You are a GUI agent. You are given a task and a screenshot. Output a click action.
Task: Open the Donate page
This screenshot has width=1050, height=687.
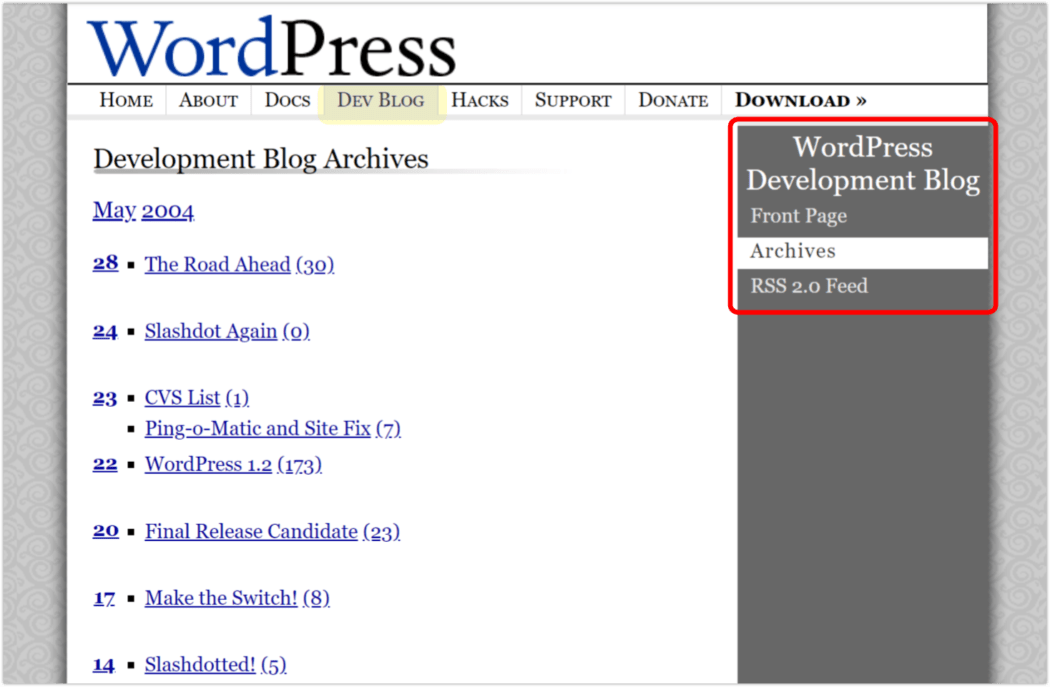pos(673,100)
